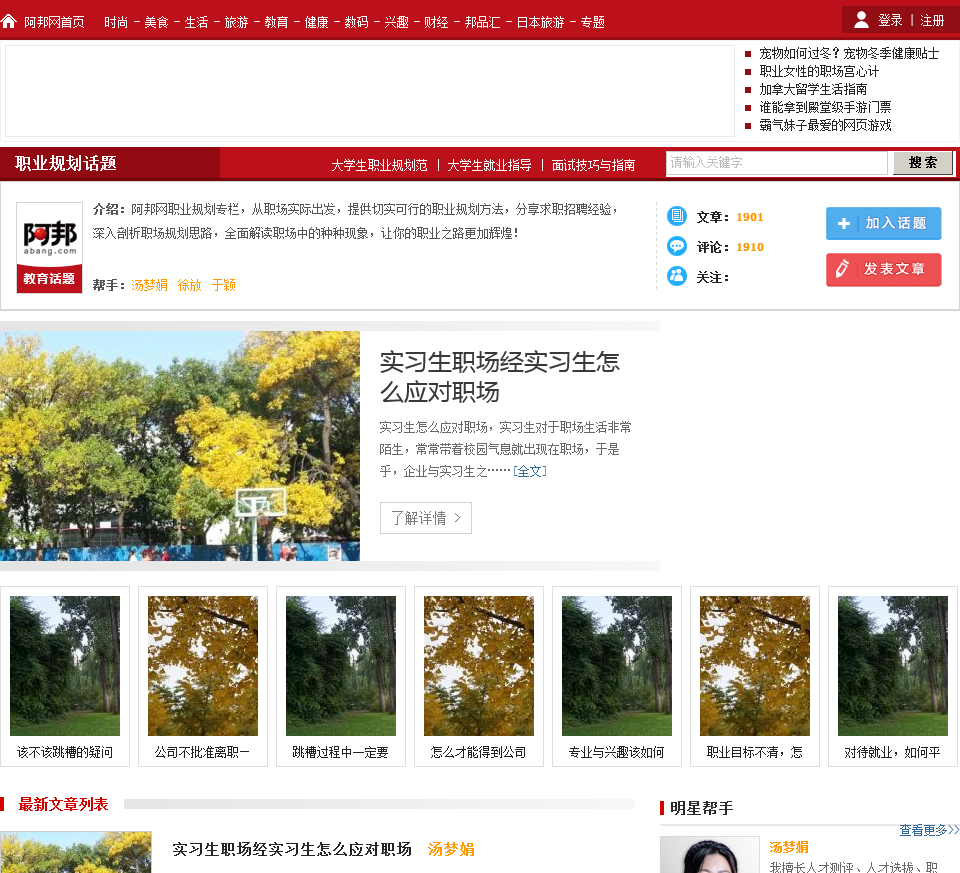Screen dimensions: 960x873
Task: Select the 大学生就业指导 tab
Action: tap(489, 165)
